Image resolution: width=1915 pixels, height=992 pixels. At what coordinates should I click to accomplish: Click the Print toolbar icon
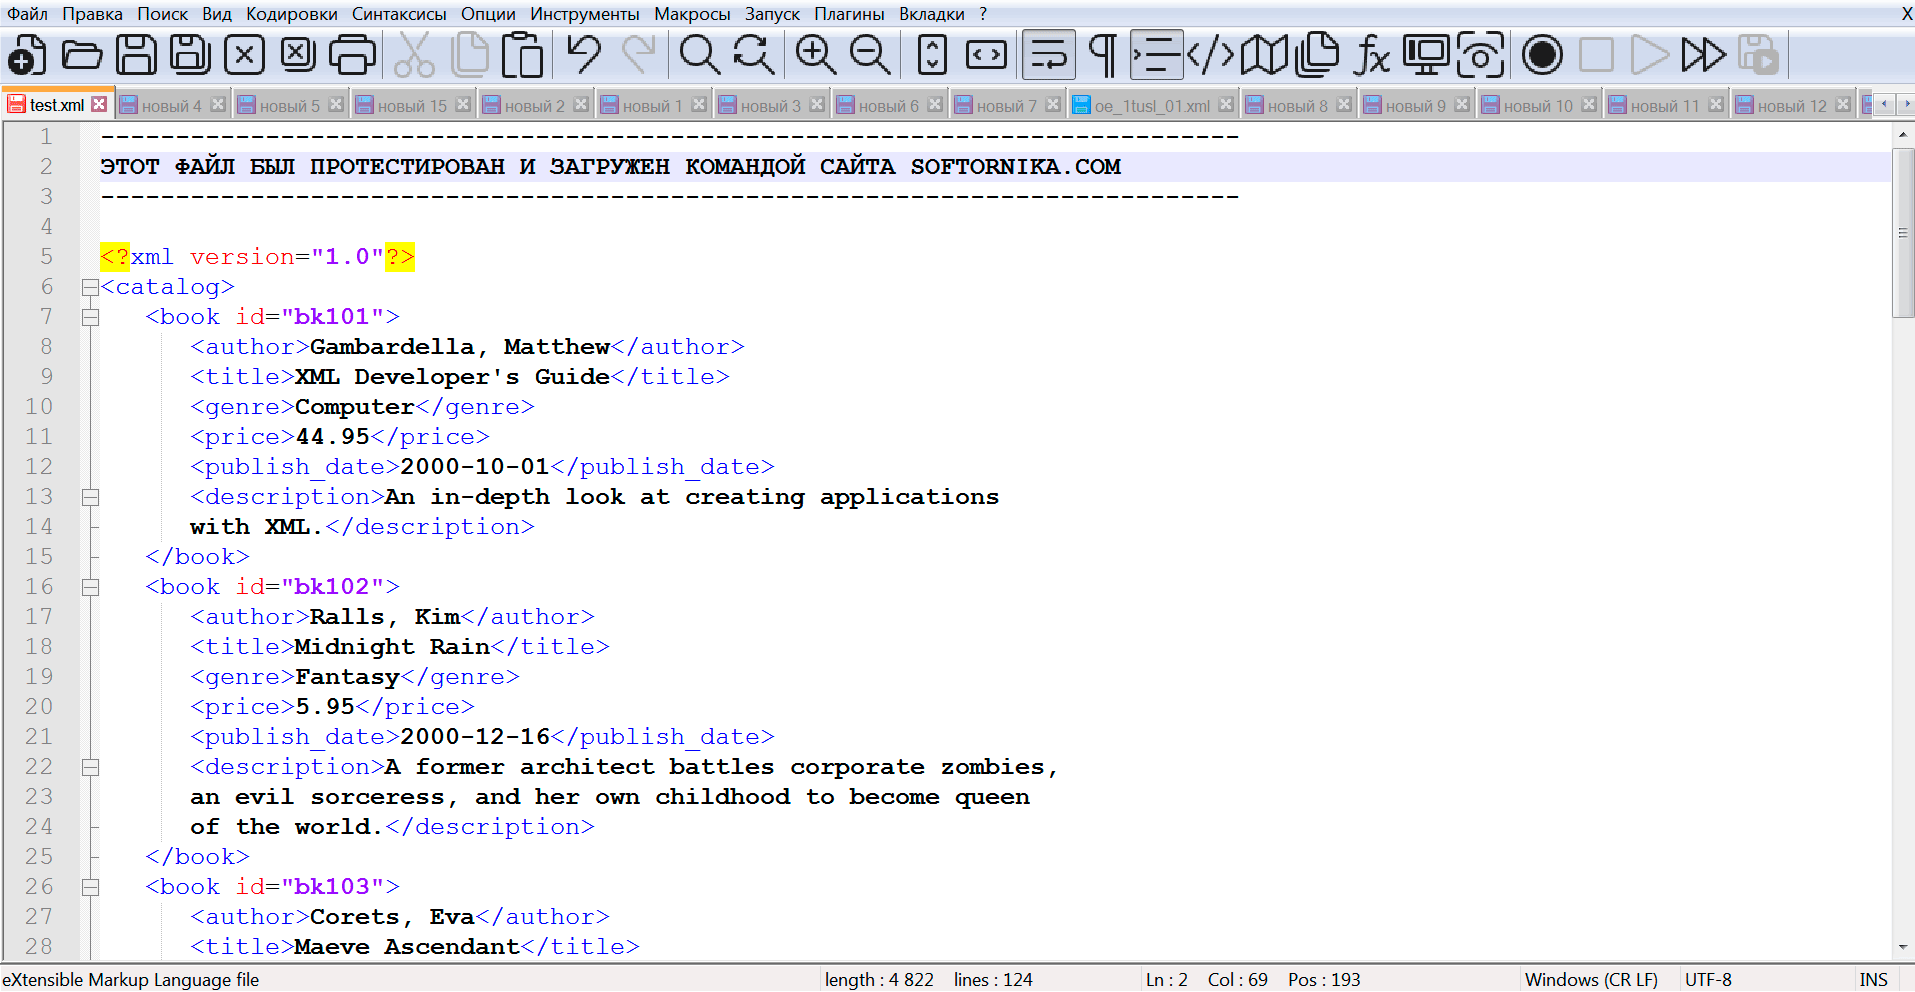coord(352,55)
